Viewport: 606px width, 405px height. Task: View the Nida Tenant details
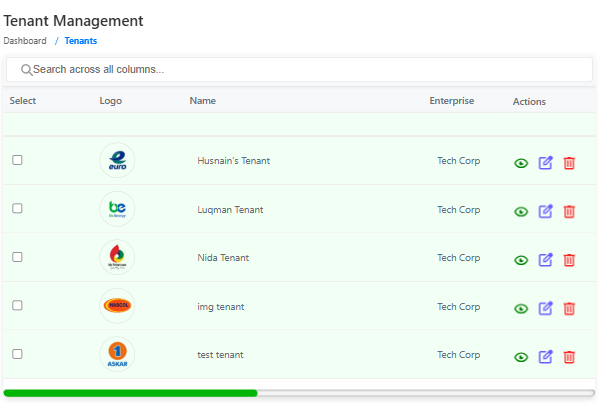[521, 260]
